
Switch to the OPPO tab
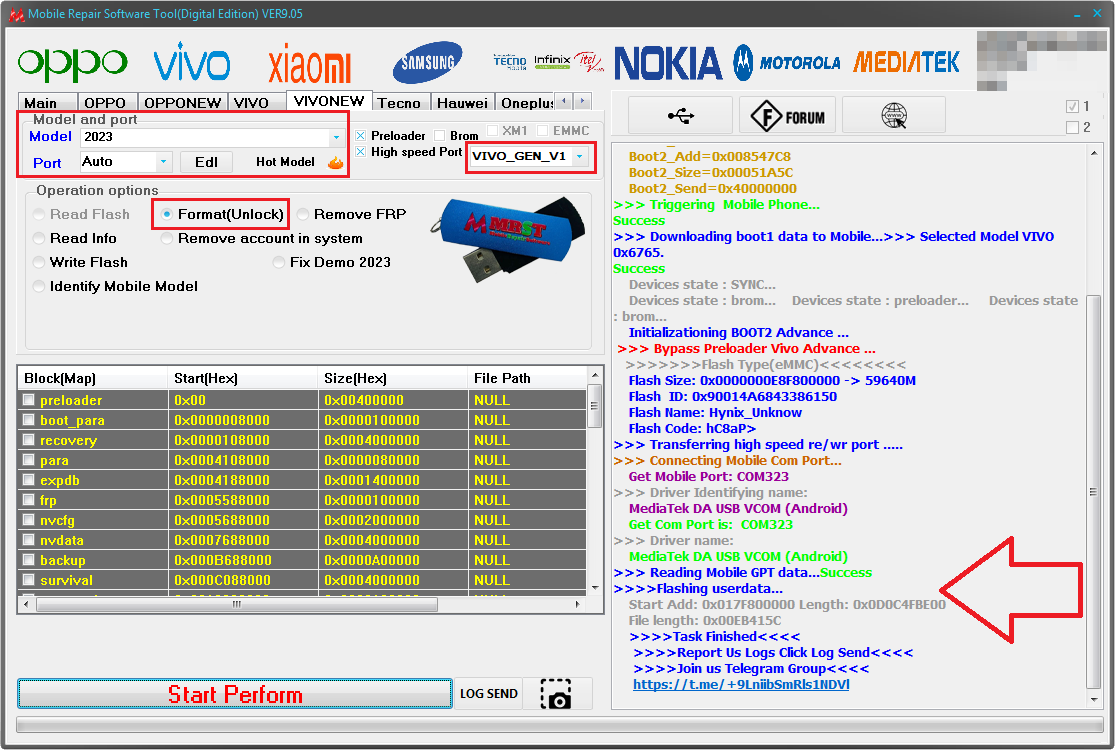point(105,103)
